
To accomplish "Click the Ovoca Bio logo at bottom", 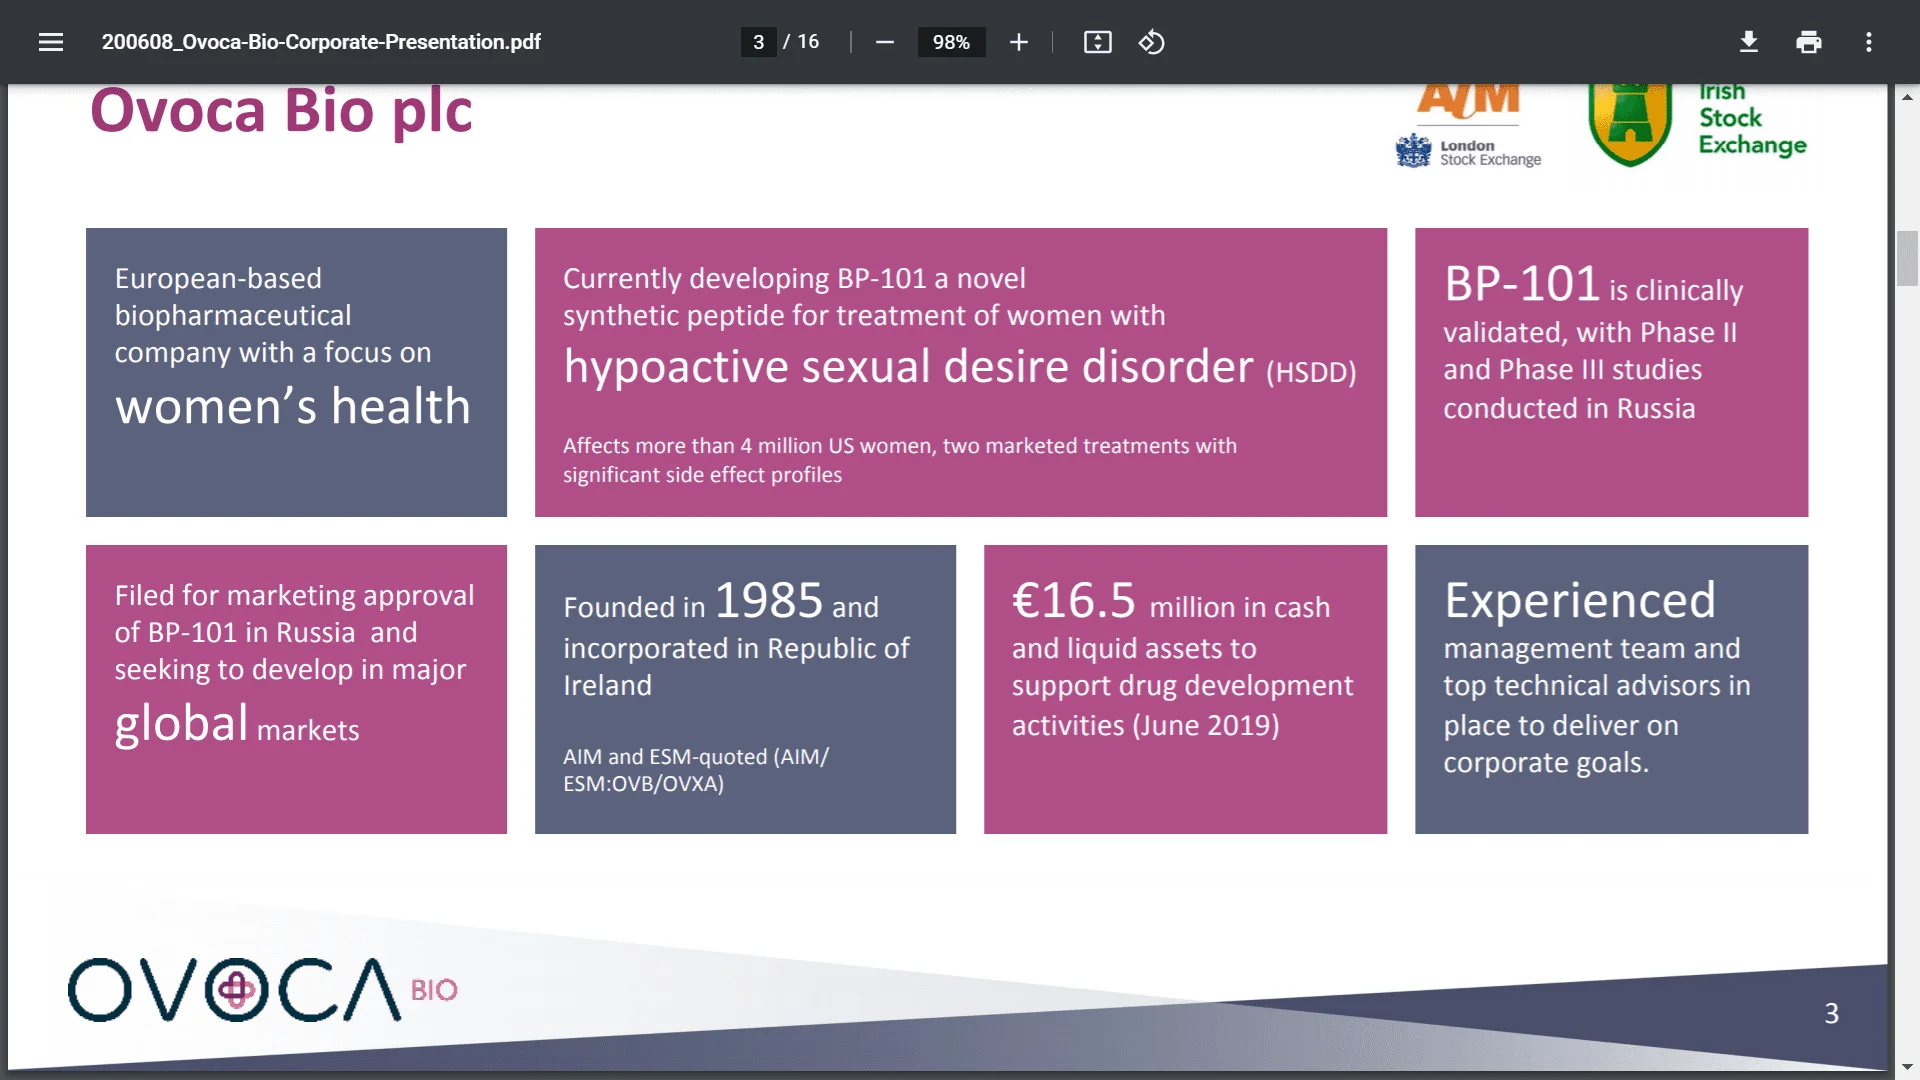I will point(263,990).
